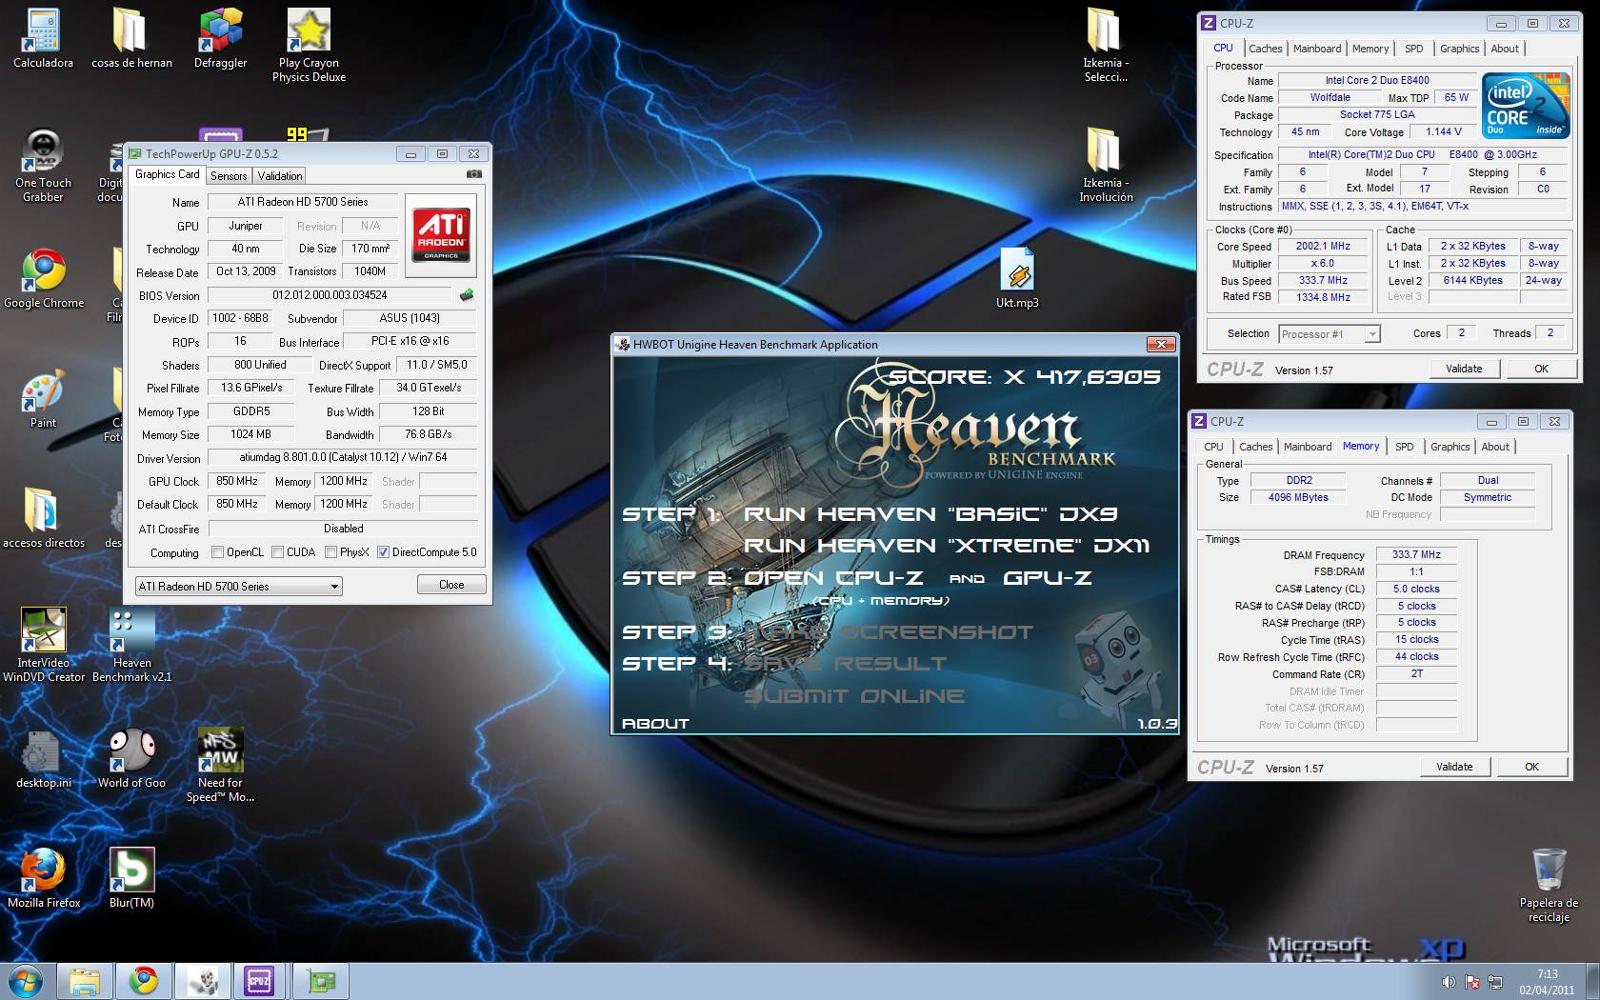Click RUN HEAVEN "XTREME" DX11 step
The height and width of the screenshot is (1000, 1600).
[946, 545]
